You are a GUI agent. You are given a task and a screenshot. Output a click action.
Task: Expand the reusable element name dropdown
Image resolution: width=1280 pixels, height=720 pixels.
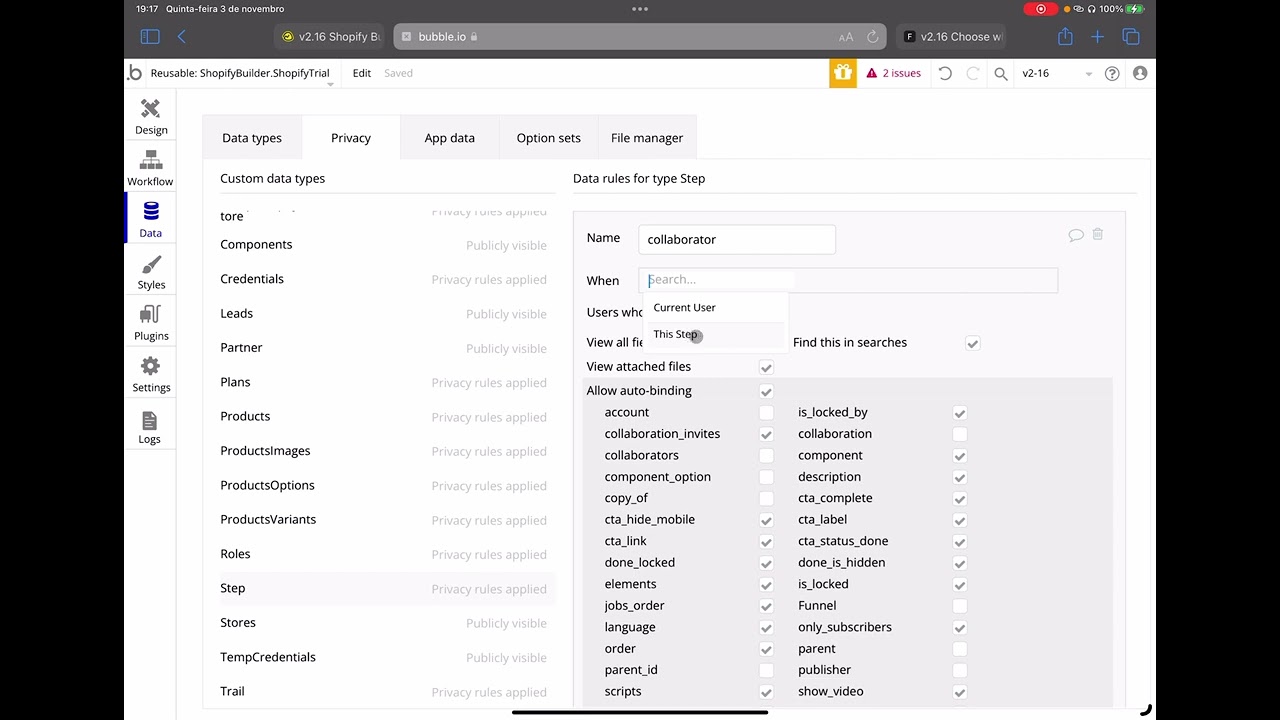(330, 84)
